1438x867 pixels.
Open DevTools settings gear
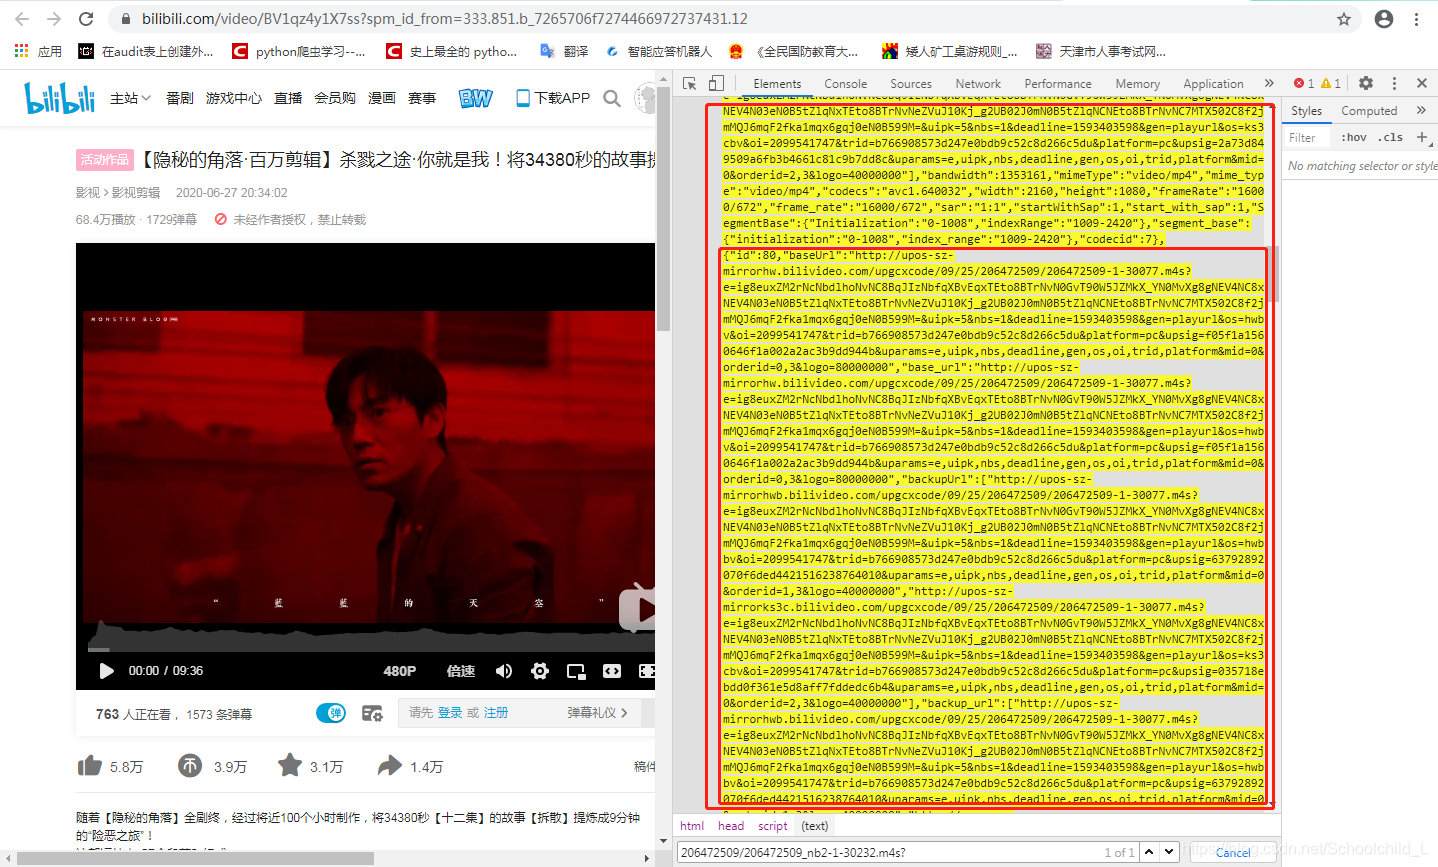click(x=1366, y=84)
